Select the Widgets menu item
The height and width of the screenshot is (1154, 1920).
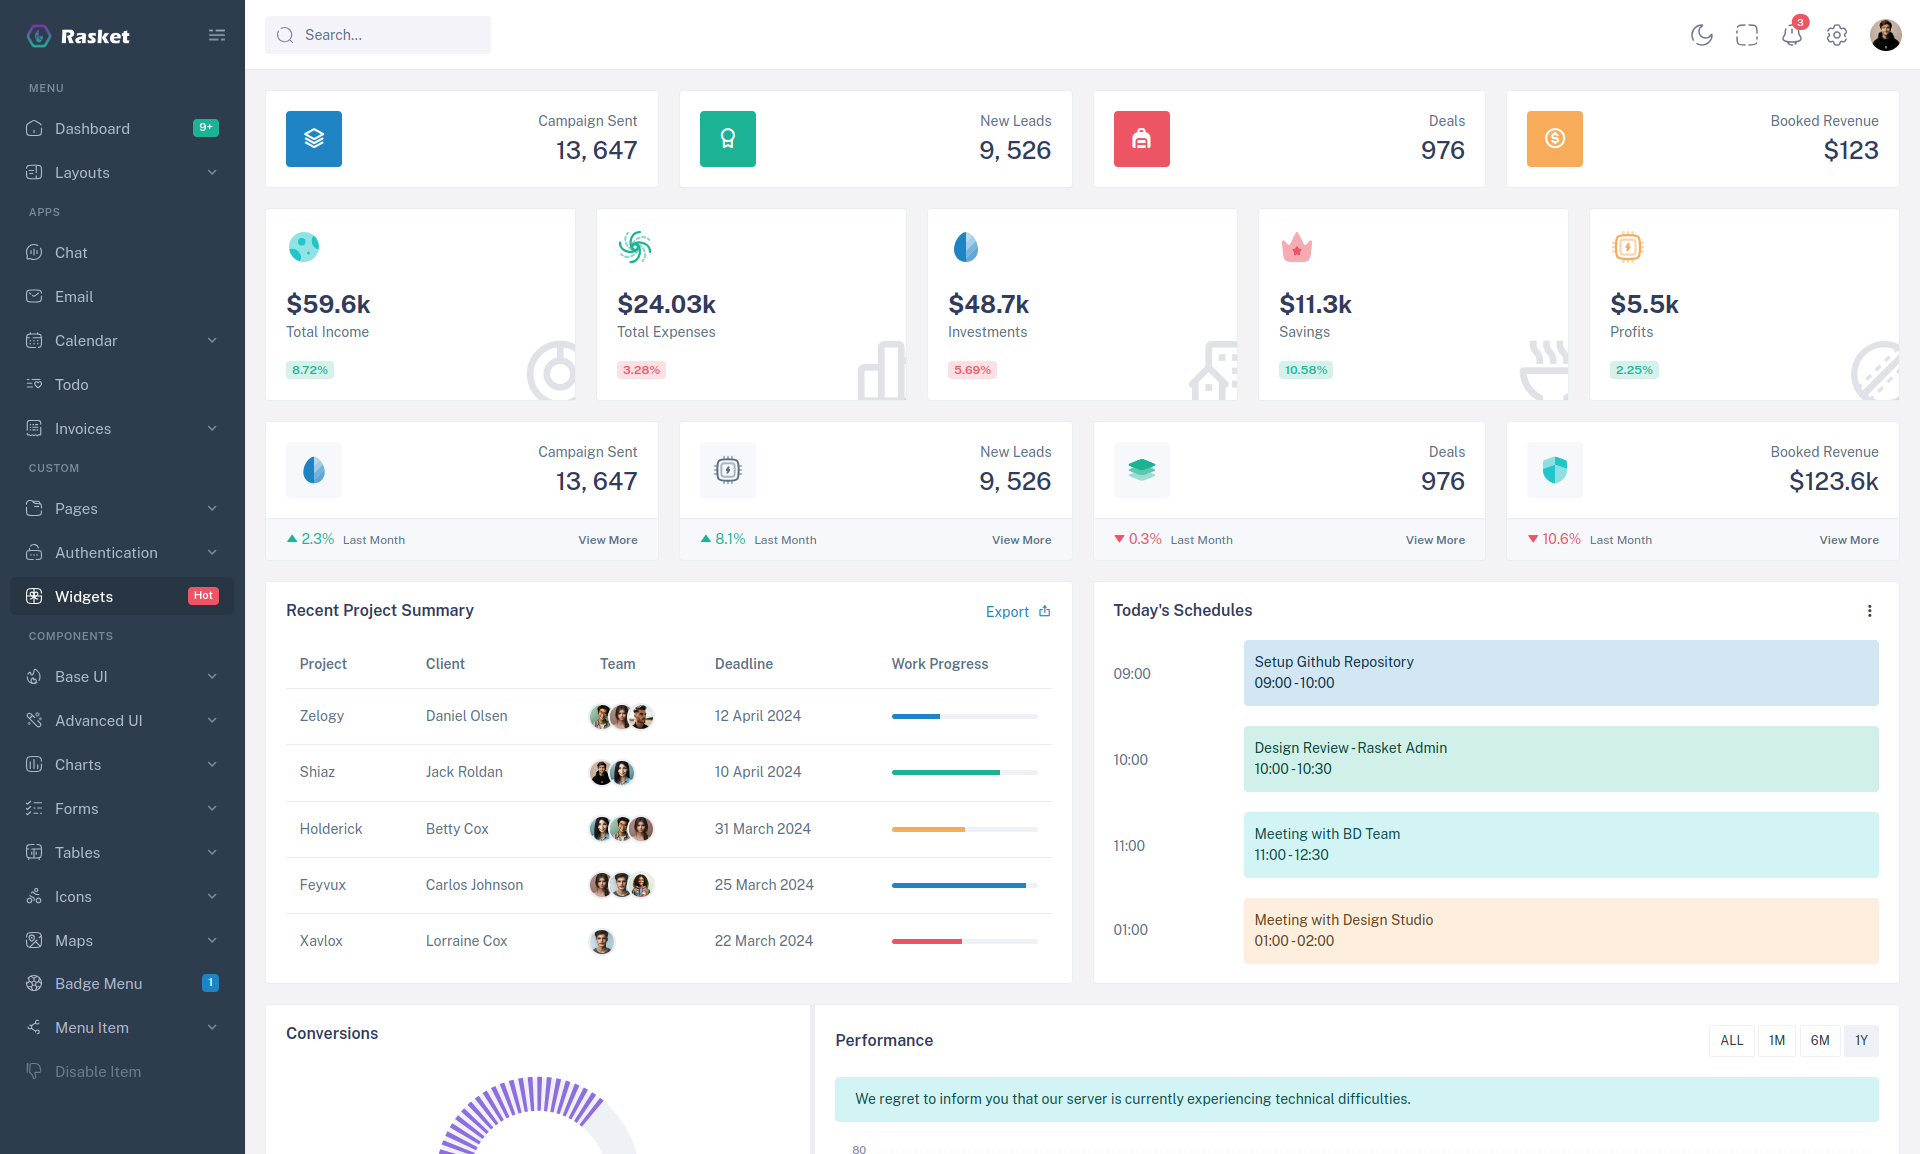(122, 596)
